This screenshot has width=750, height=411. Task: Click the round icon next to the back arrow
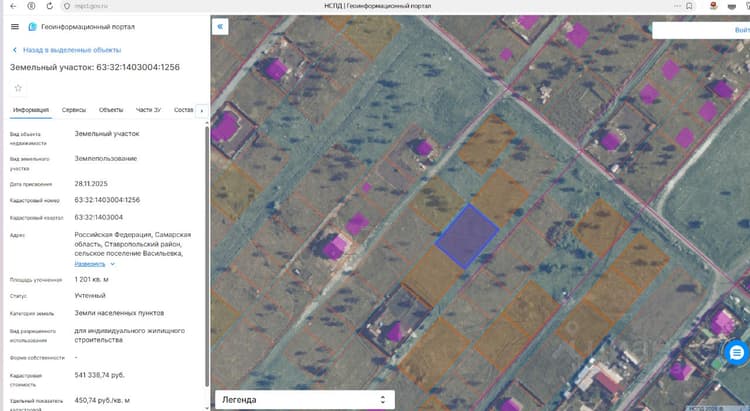pyautogui.click(x=31, y=6)
